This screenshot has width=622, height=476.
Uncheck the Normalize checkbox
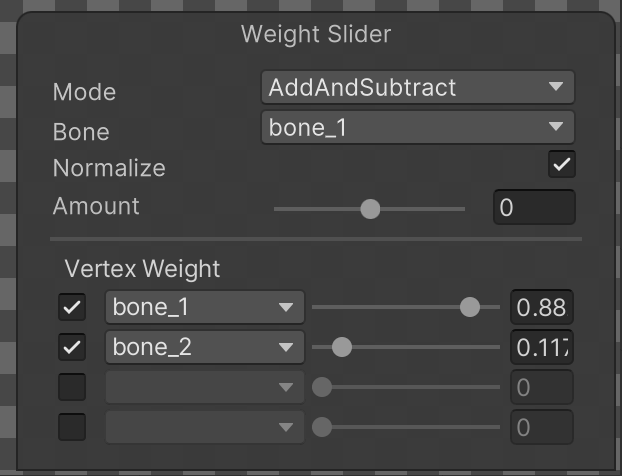562,165
